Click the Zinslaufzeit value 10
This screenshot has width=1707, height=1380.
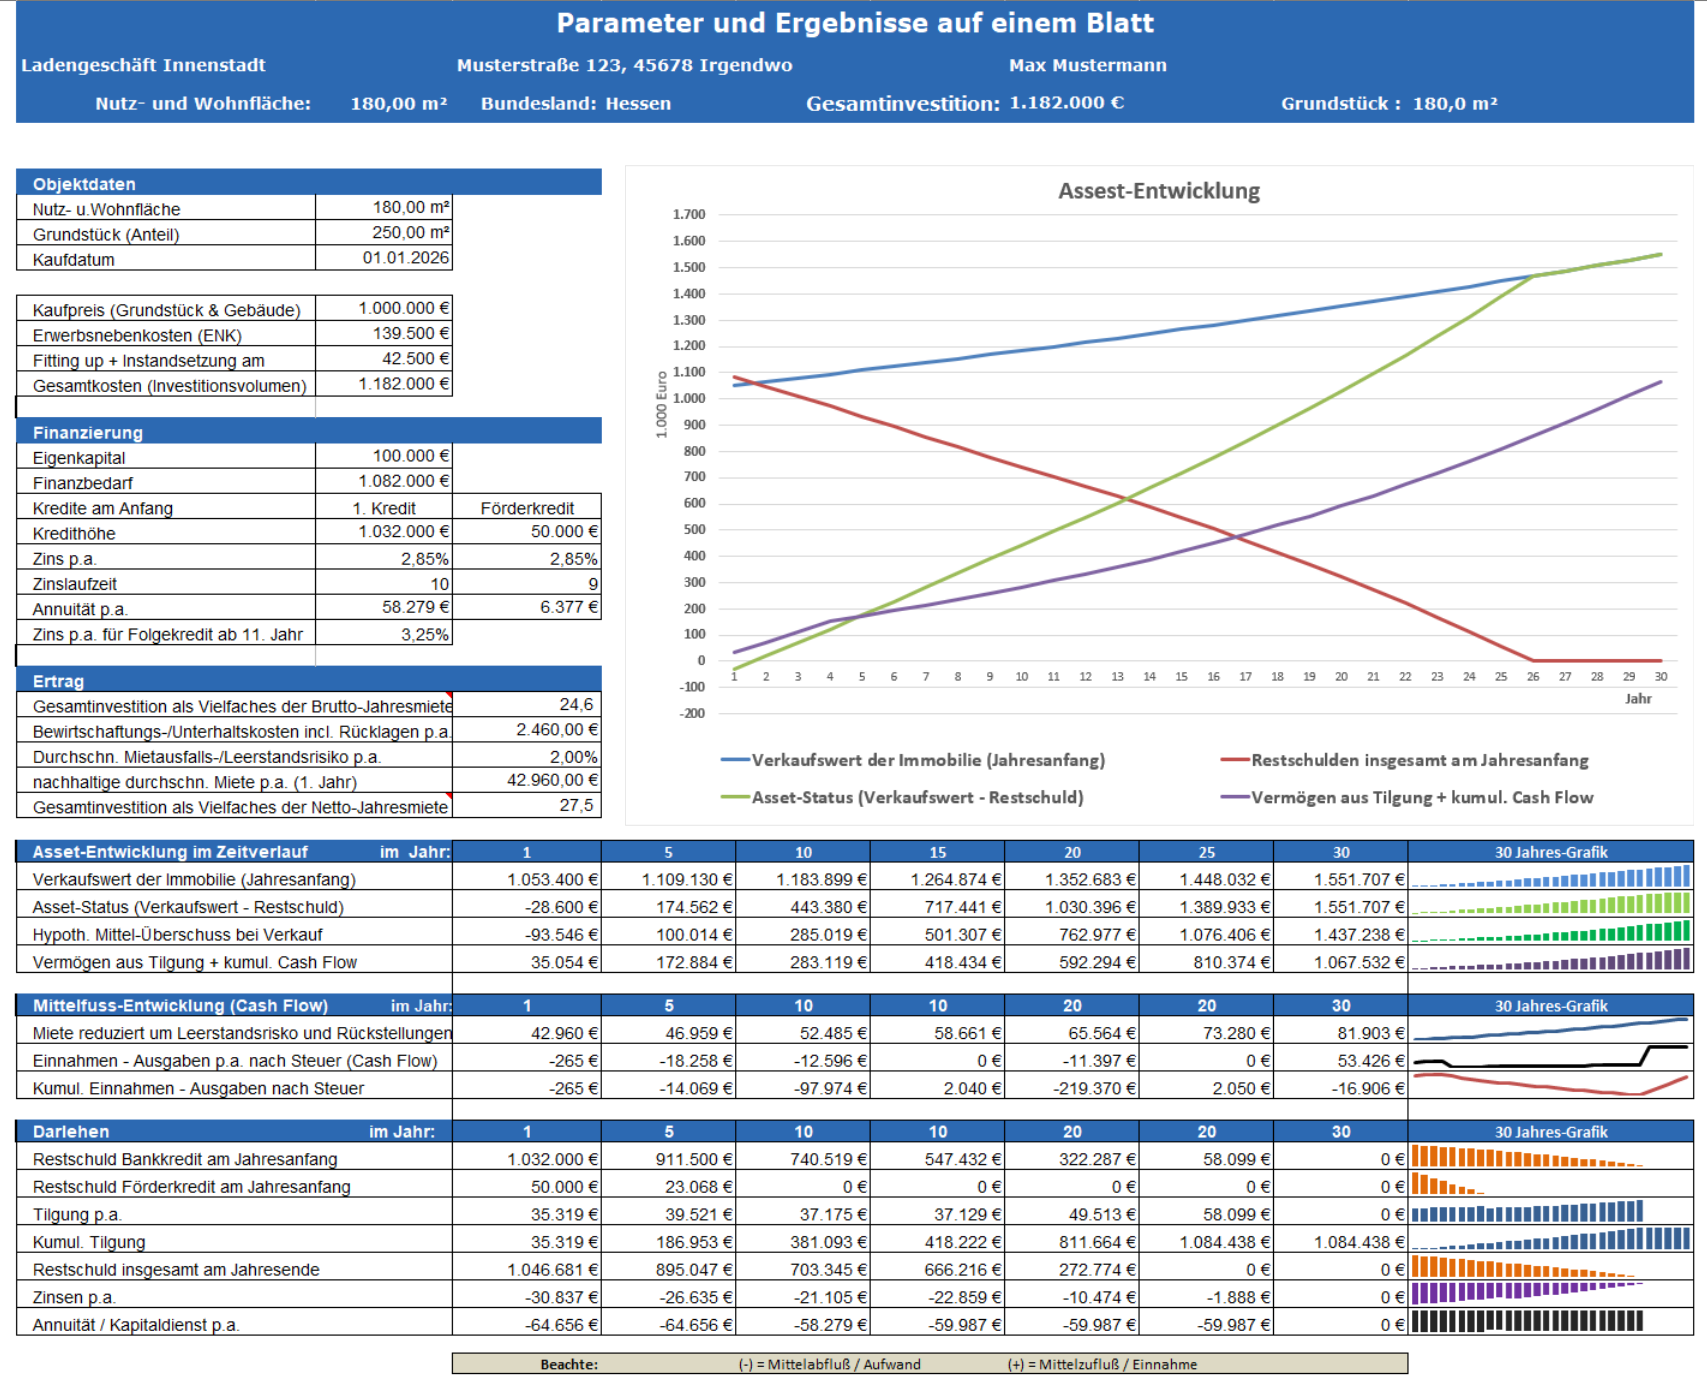(x=384, y=584)
